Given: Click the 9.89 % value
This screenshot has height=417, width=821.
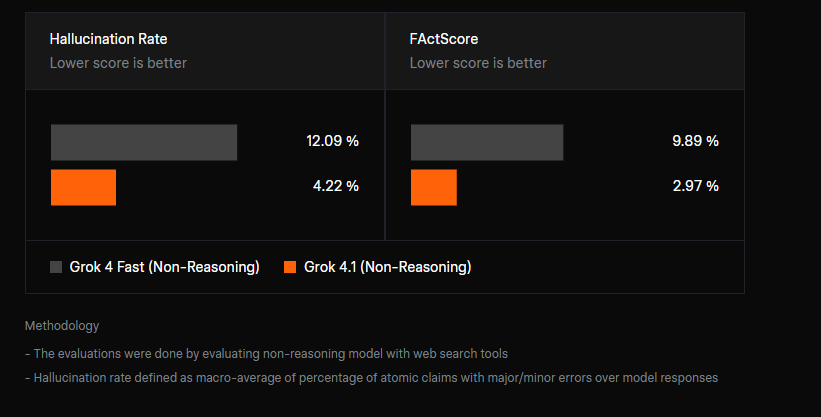Looking at the screenshot, I should click(x=695, y=141).
